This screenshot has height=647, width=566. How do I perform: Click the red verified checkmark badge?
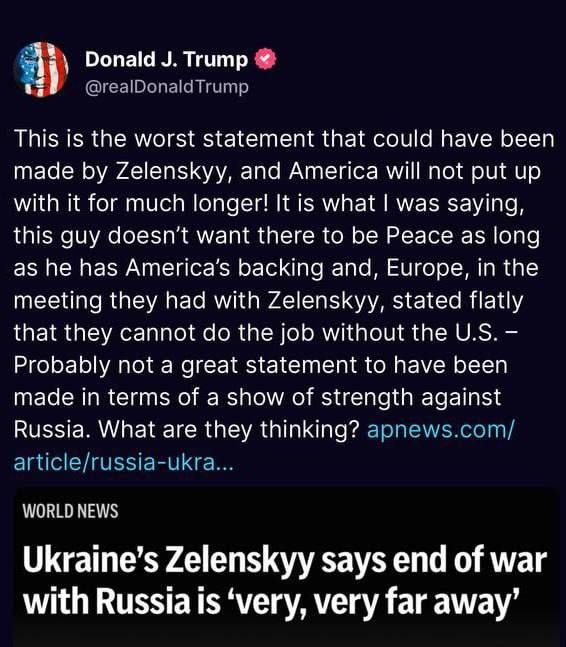(264, 59)
